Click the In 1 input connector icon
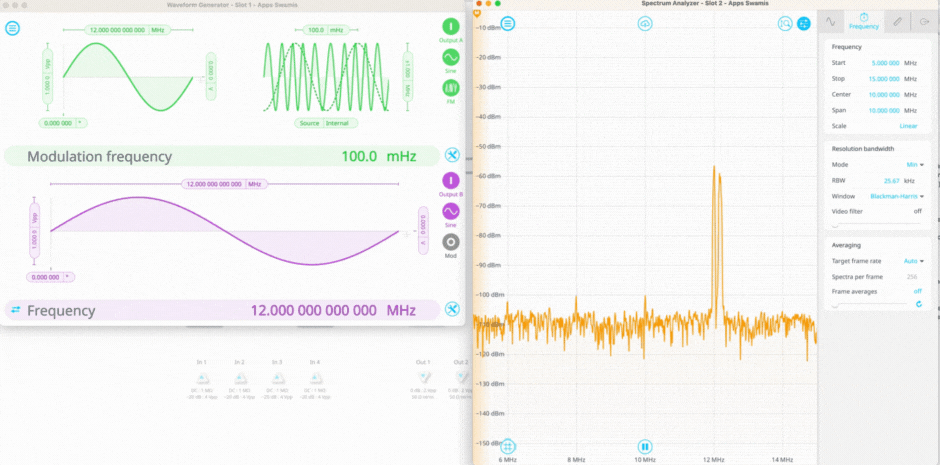This screenshot has width=940, height=465. point(202,379)
